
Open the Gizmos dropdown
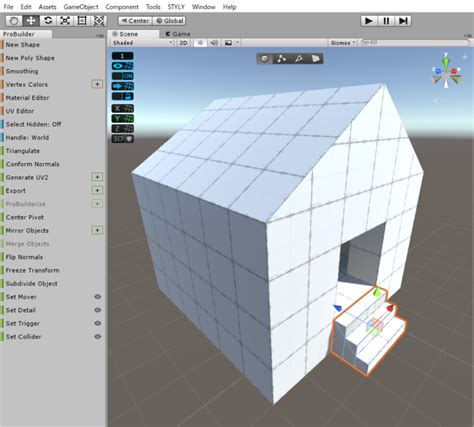click(343, 43)
